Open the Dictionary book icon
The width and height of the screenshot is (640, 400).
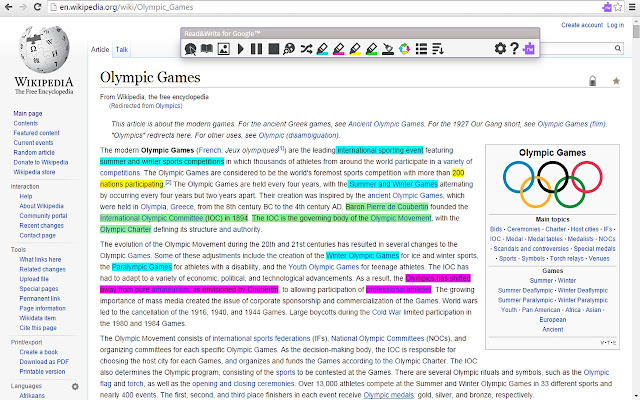(x=207, y=49)
